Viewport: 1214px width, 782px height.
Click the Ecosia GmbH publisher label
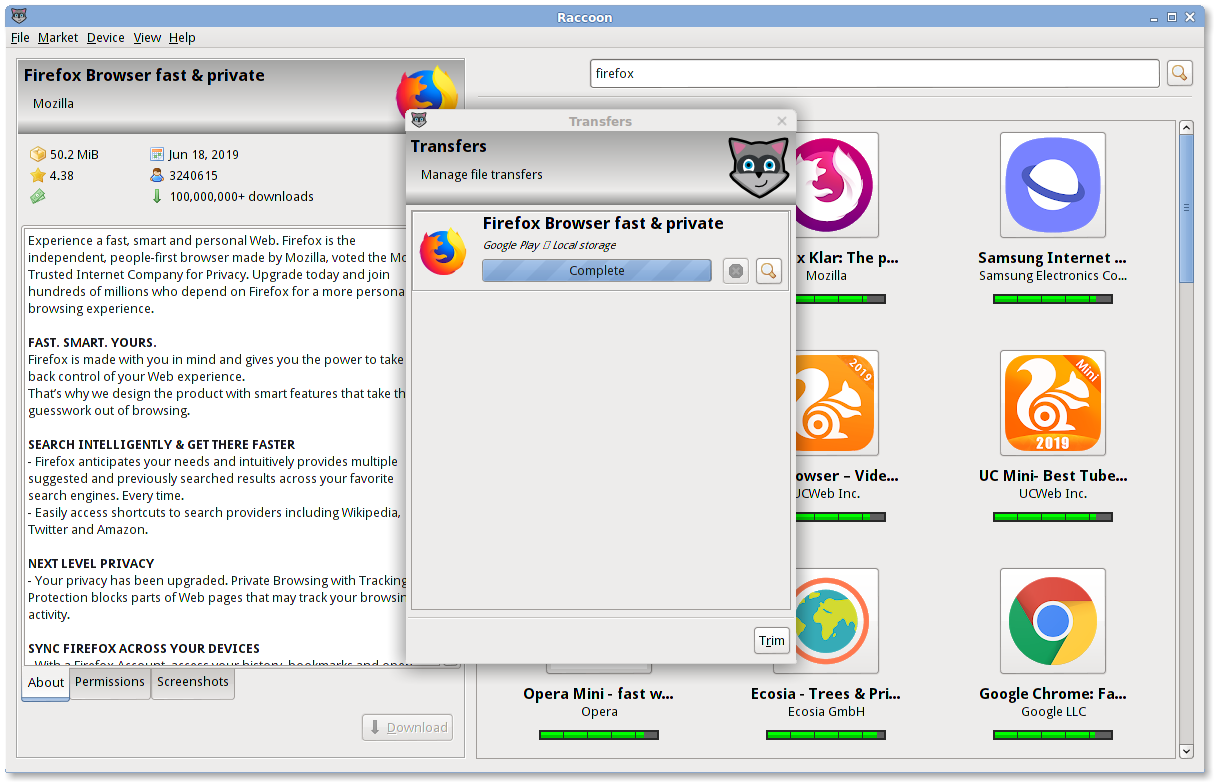tap(826, 712)
